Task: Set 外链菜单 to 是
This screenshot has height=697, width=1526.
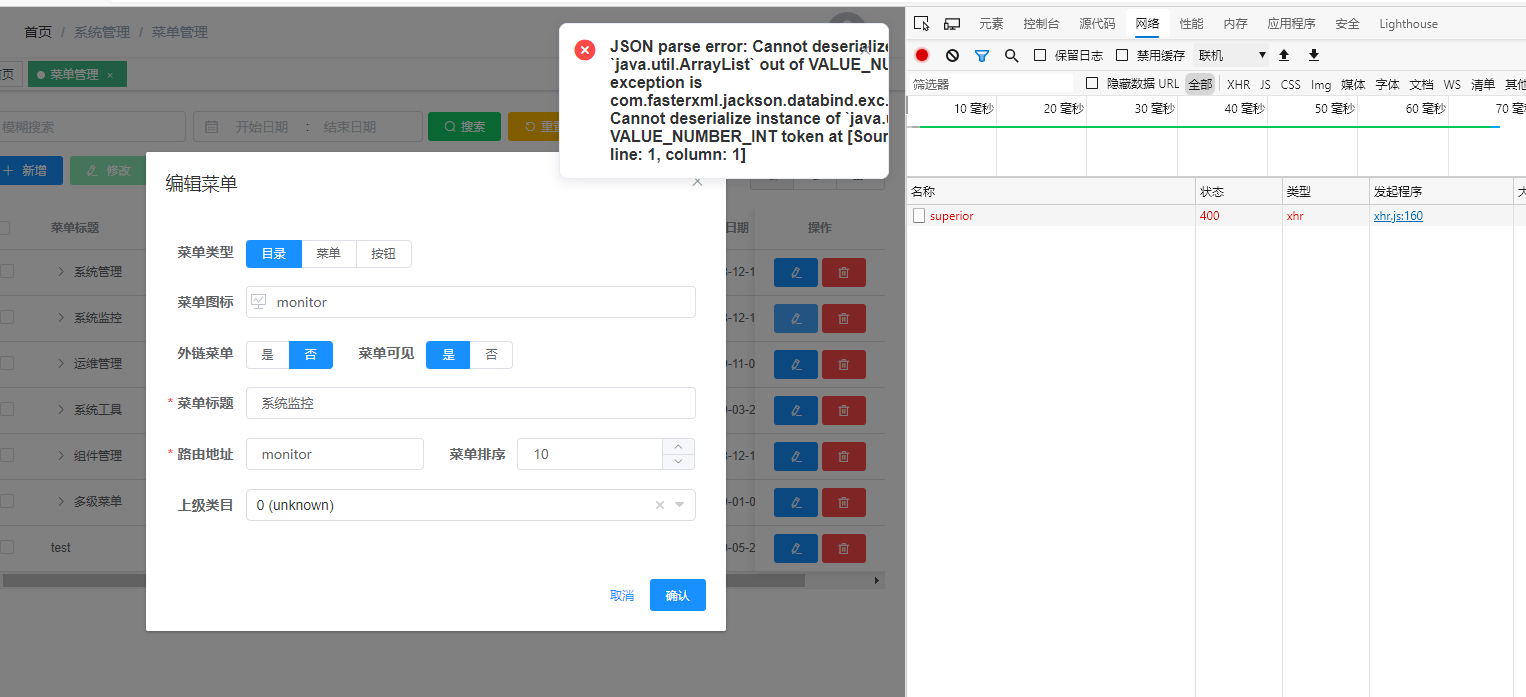Action: [x=268, y=355]
